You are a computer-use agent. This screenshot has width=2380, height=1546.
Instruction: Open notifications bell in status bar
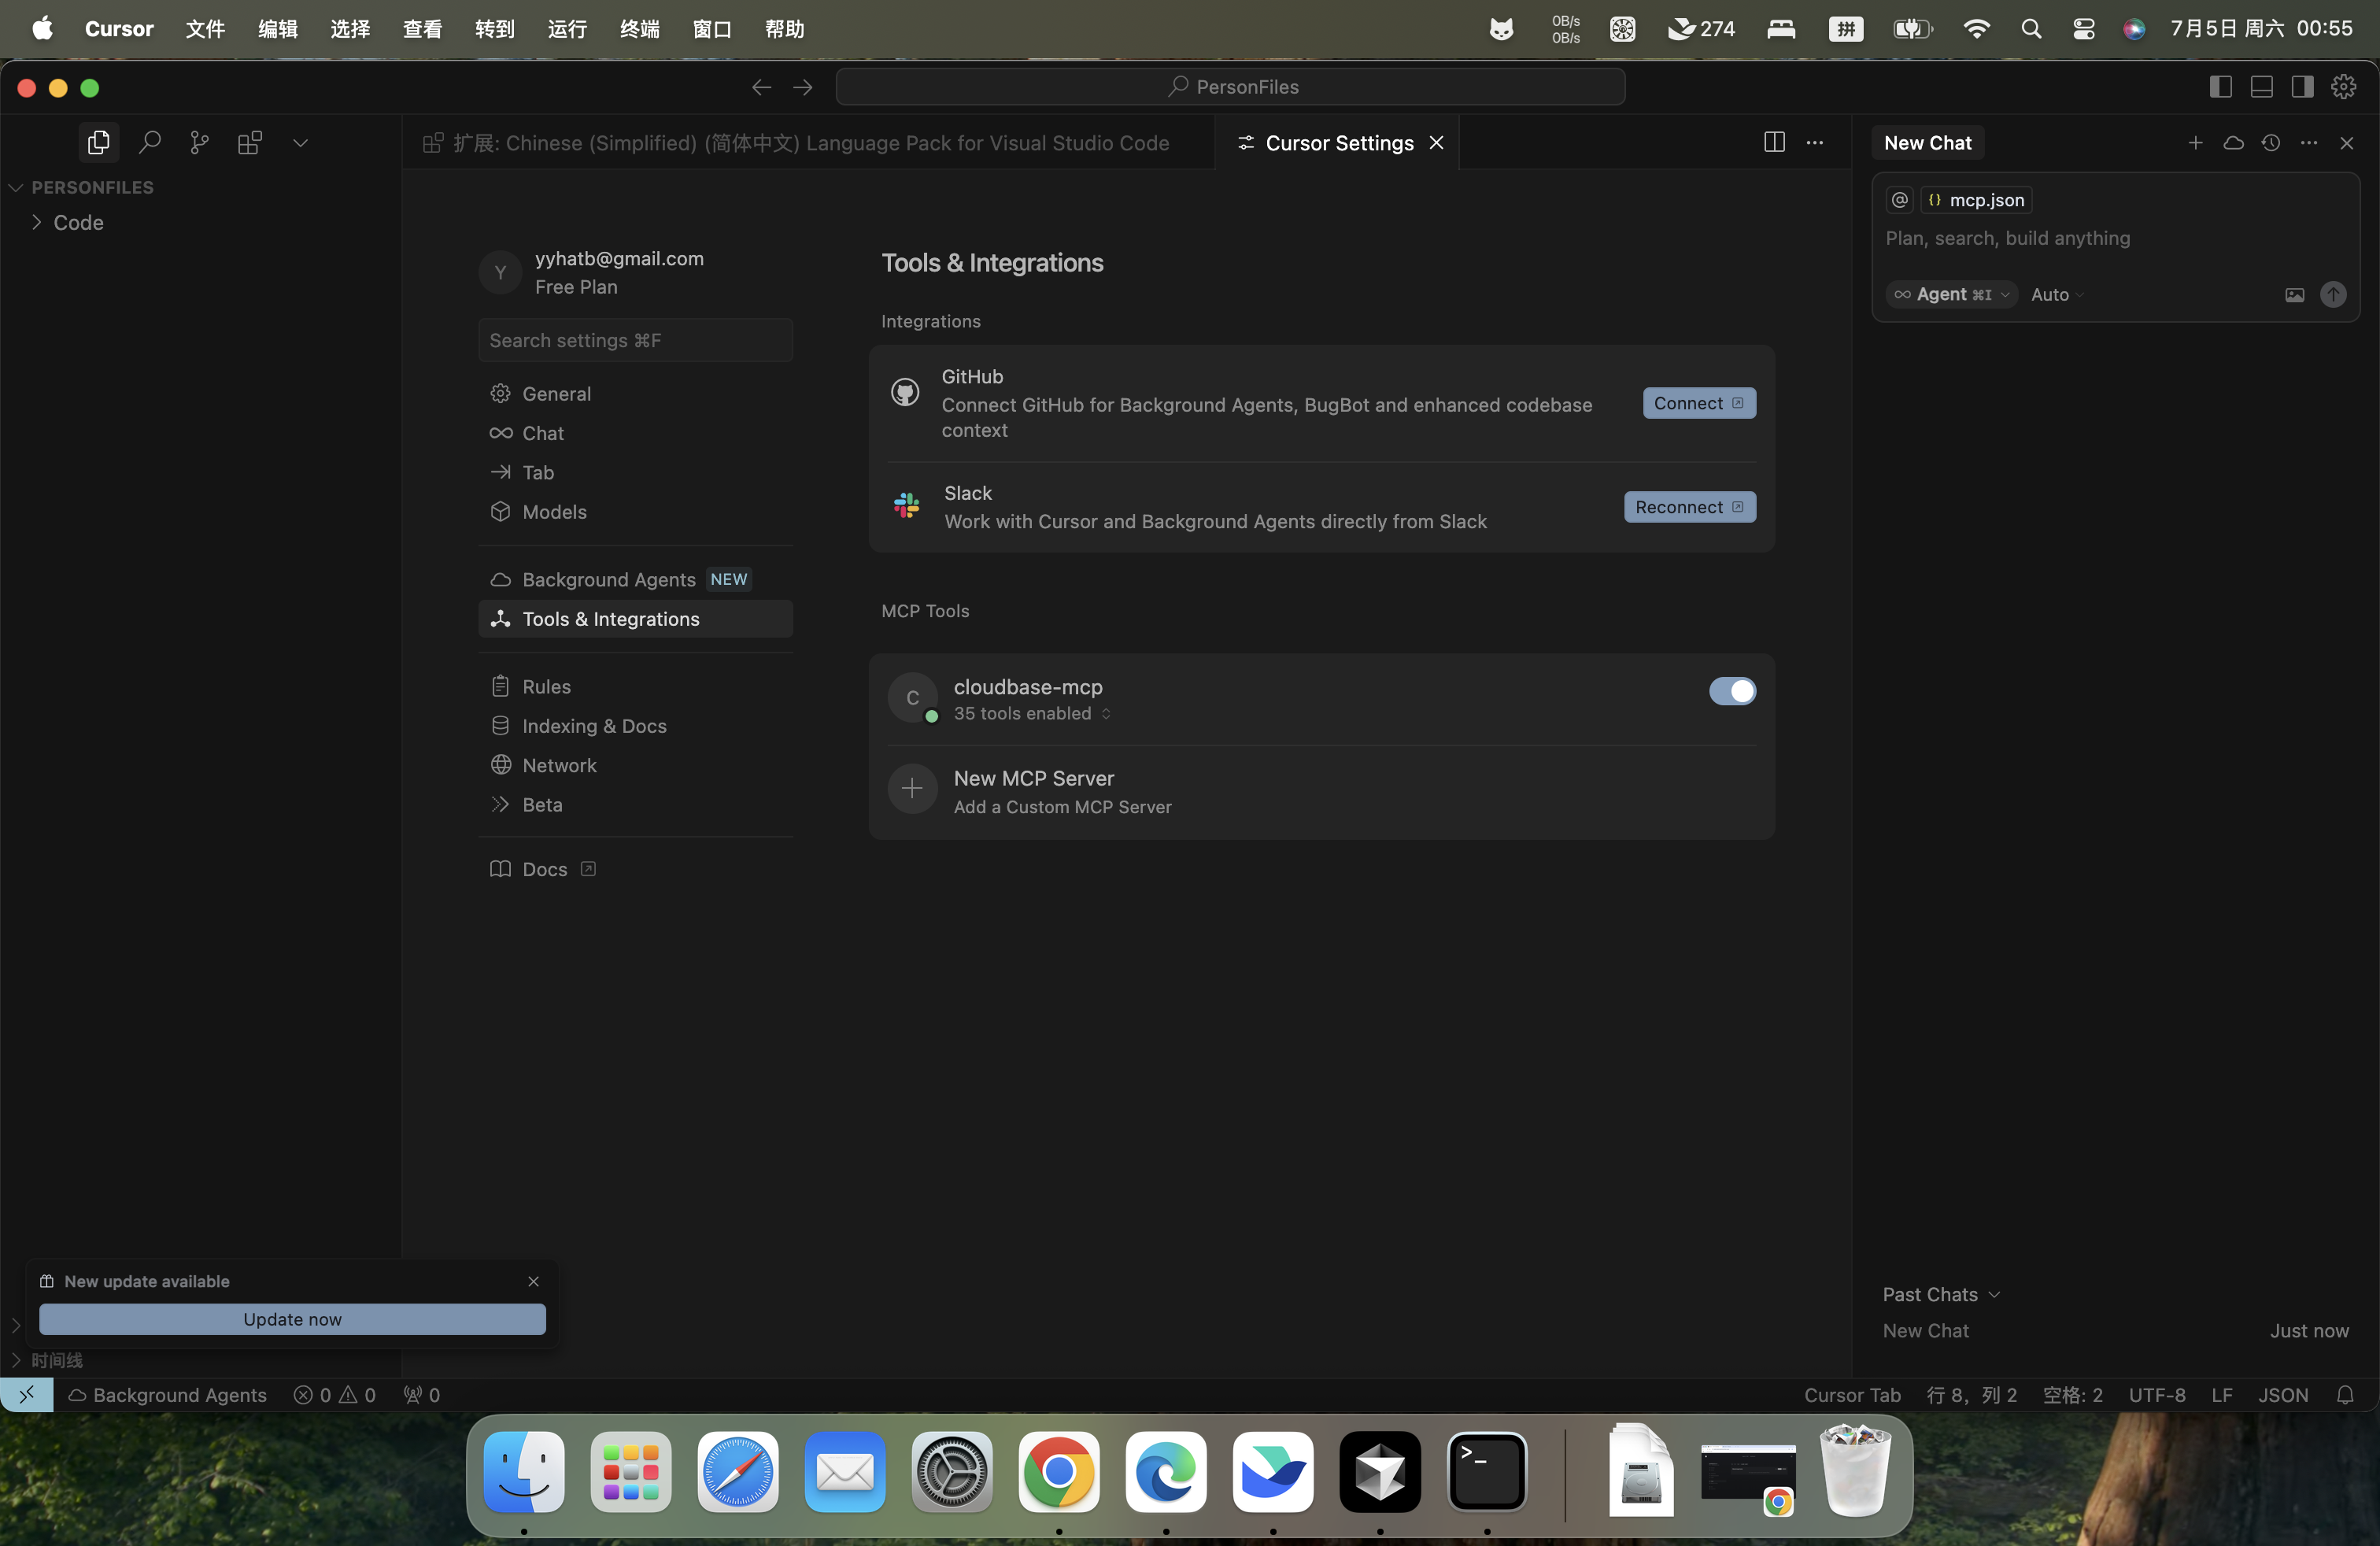[2345, 1395]
